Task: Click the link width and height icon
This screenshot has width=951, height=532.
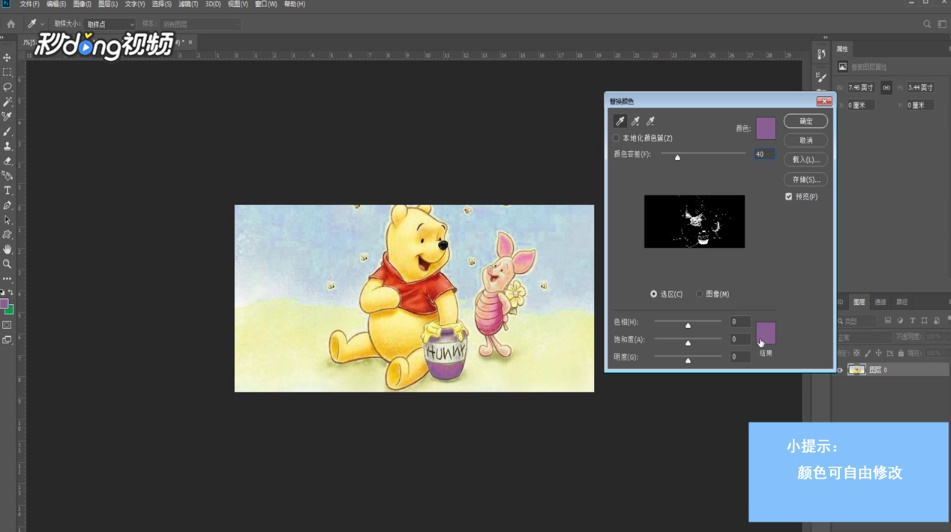Action: 886,88
